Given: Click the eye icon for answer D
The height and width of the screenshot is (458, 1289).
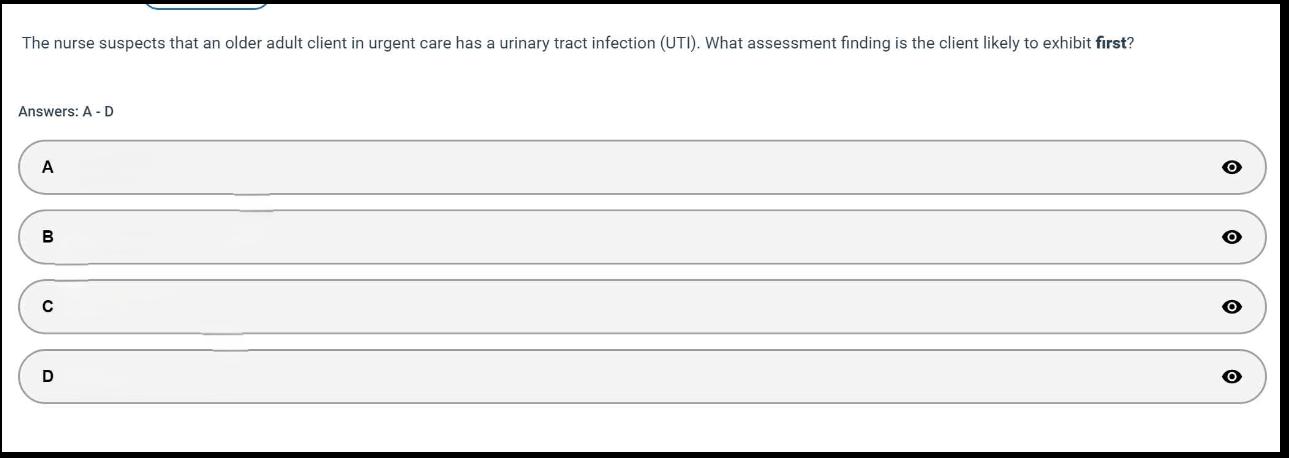Looking at the screenshot, I should (1232, 377).
